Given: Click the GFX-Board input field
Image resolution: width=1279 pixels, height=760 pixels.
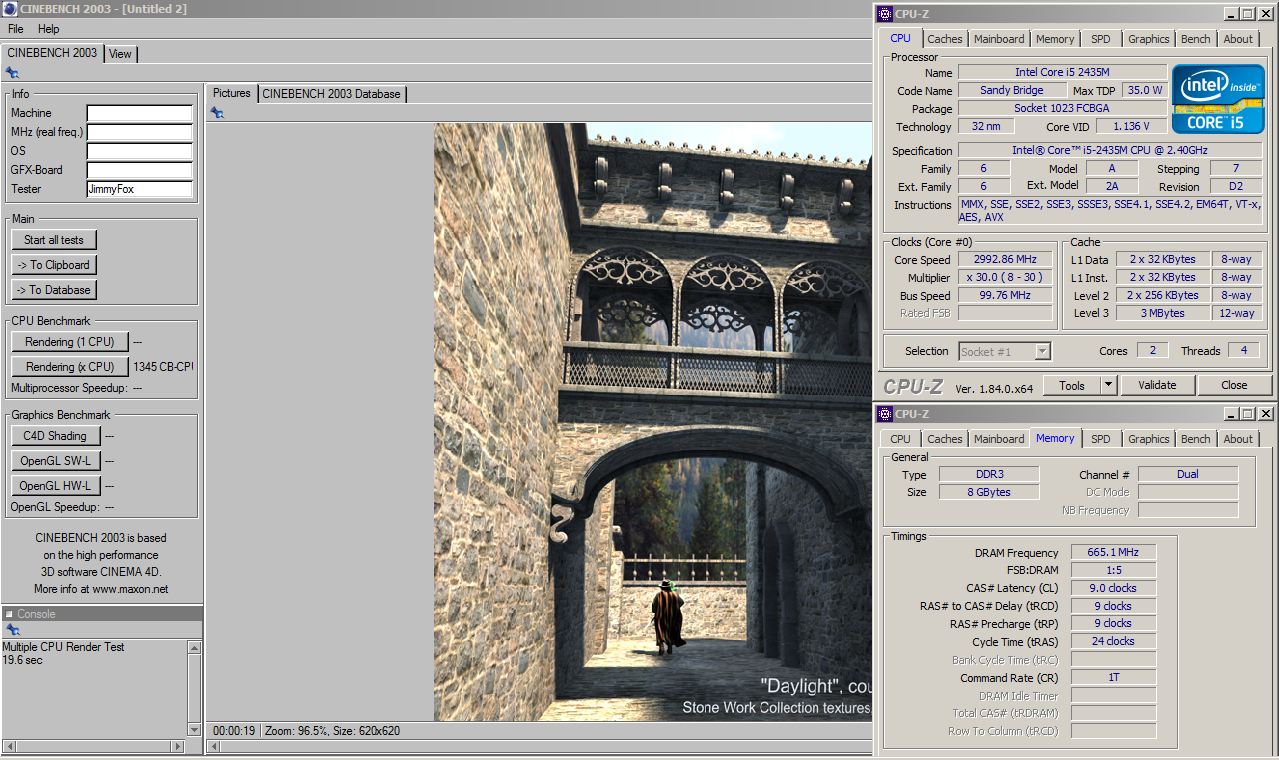Looking at the screenshot, I should (139, 170).
